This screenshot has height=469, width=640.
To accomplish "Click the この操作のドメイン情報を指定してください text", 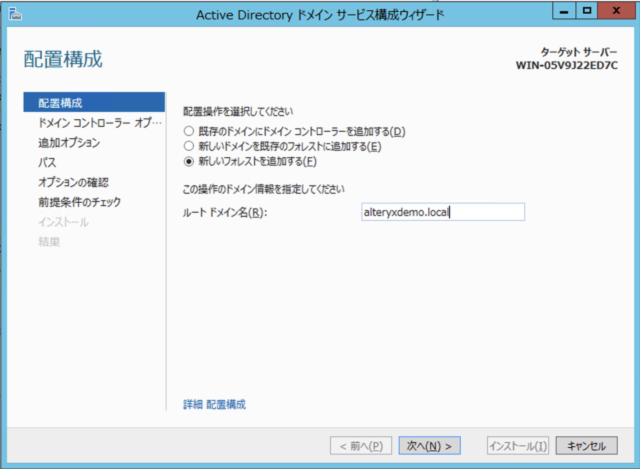I will coord(264,189).
